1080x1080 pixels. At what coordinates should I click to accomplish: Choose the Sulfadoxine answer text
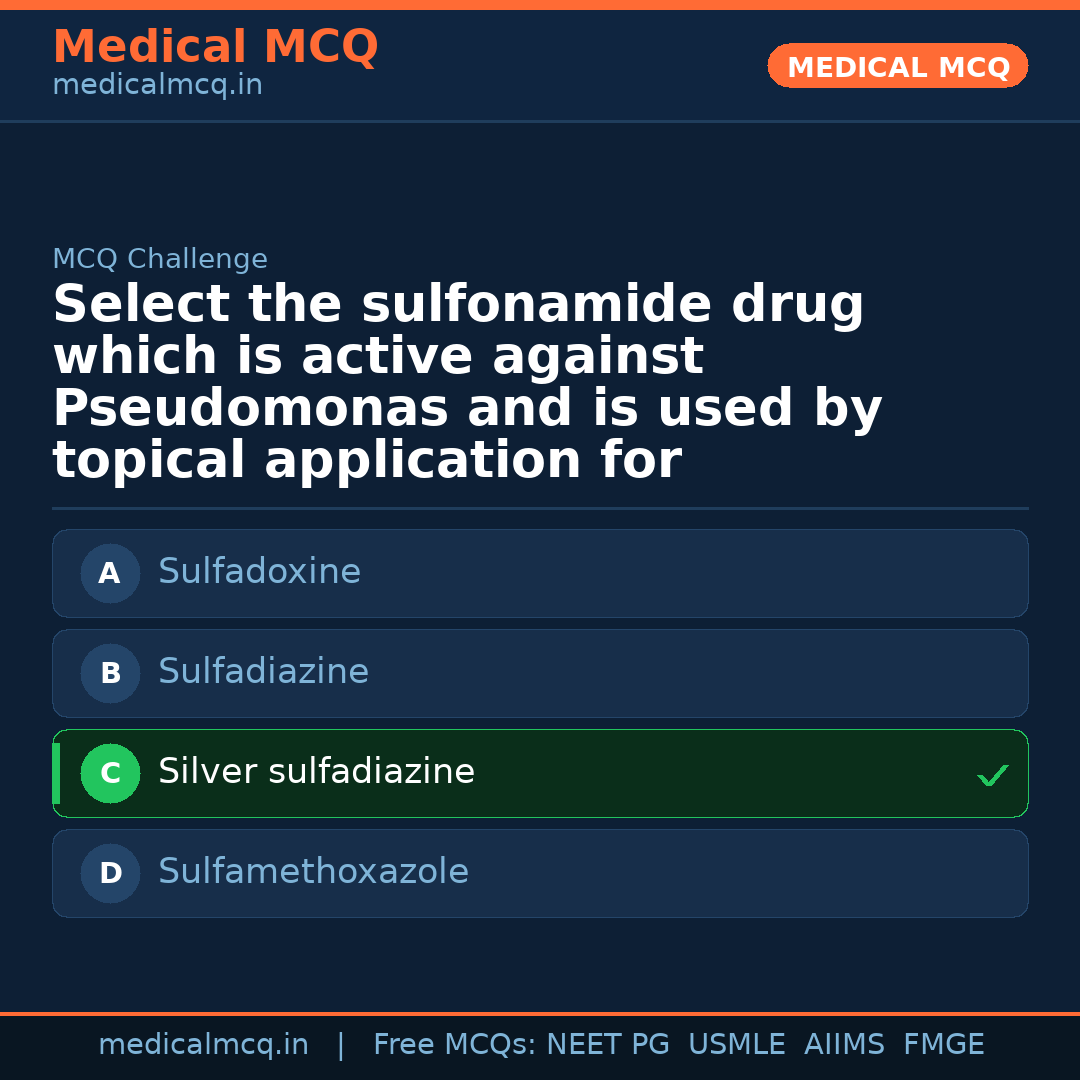pos(259,572)
